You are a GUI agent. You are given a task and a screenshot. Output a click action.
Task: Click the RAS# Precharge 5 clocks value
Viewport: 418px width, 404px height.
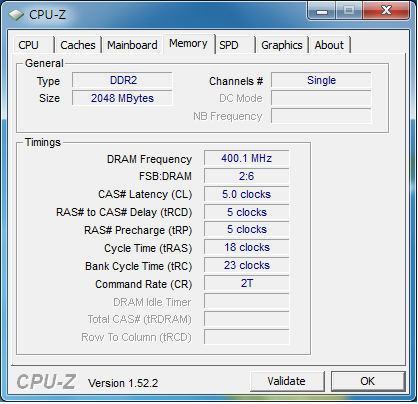pyautogui.click(x=247, y=229)
